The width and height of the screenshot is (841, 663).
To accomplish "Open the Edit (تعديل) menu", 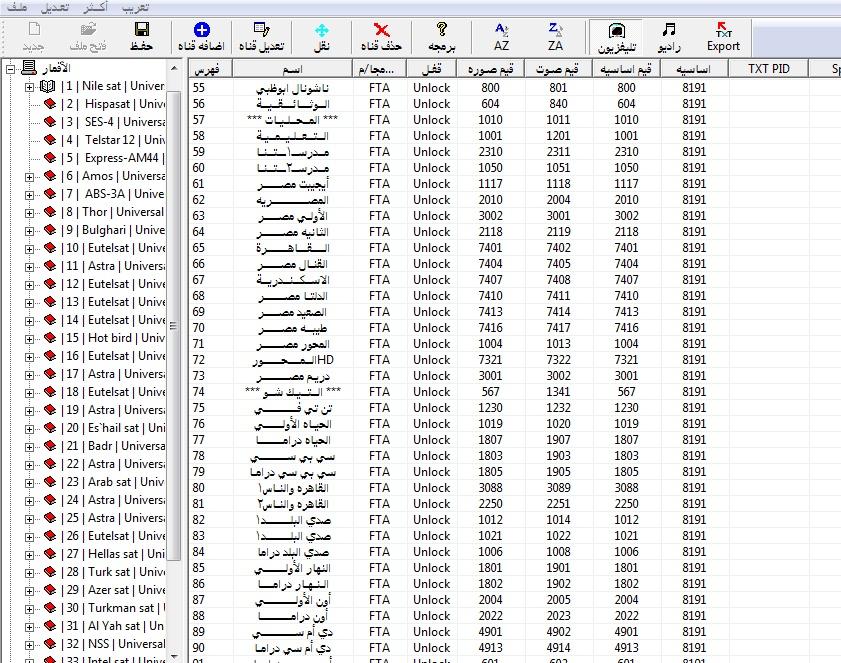I will 56,7.
